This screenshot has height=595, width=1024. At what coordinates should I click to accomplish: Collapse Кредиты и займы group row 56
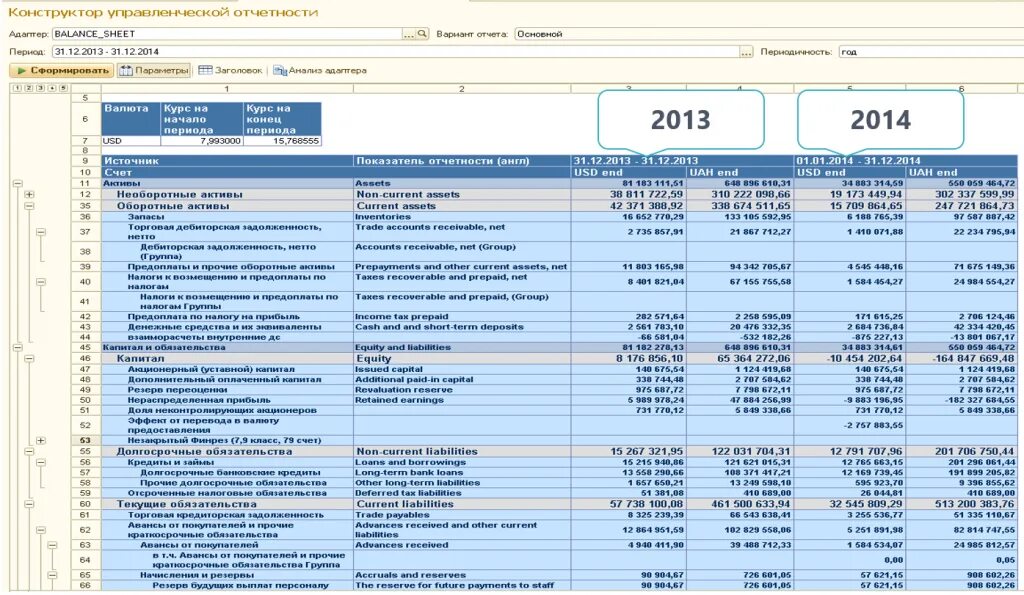tap(40, 462)
